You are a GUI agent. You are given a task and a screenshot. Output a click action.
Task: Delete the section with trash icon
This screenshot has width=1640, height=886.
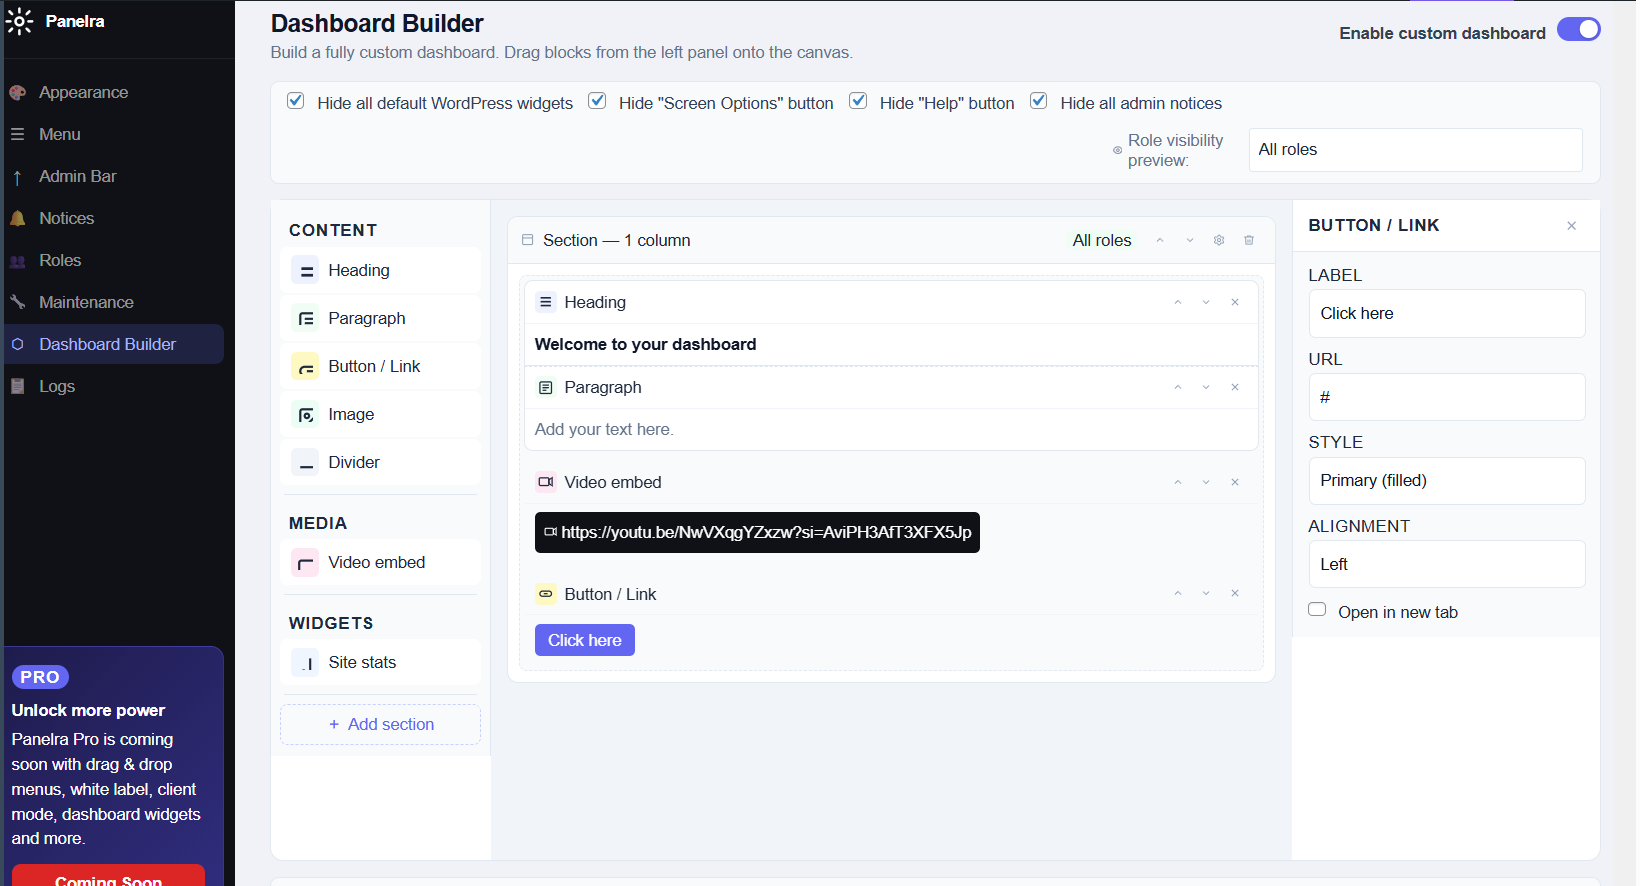point(1249,240)
